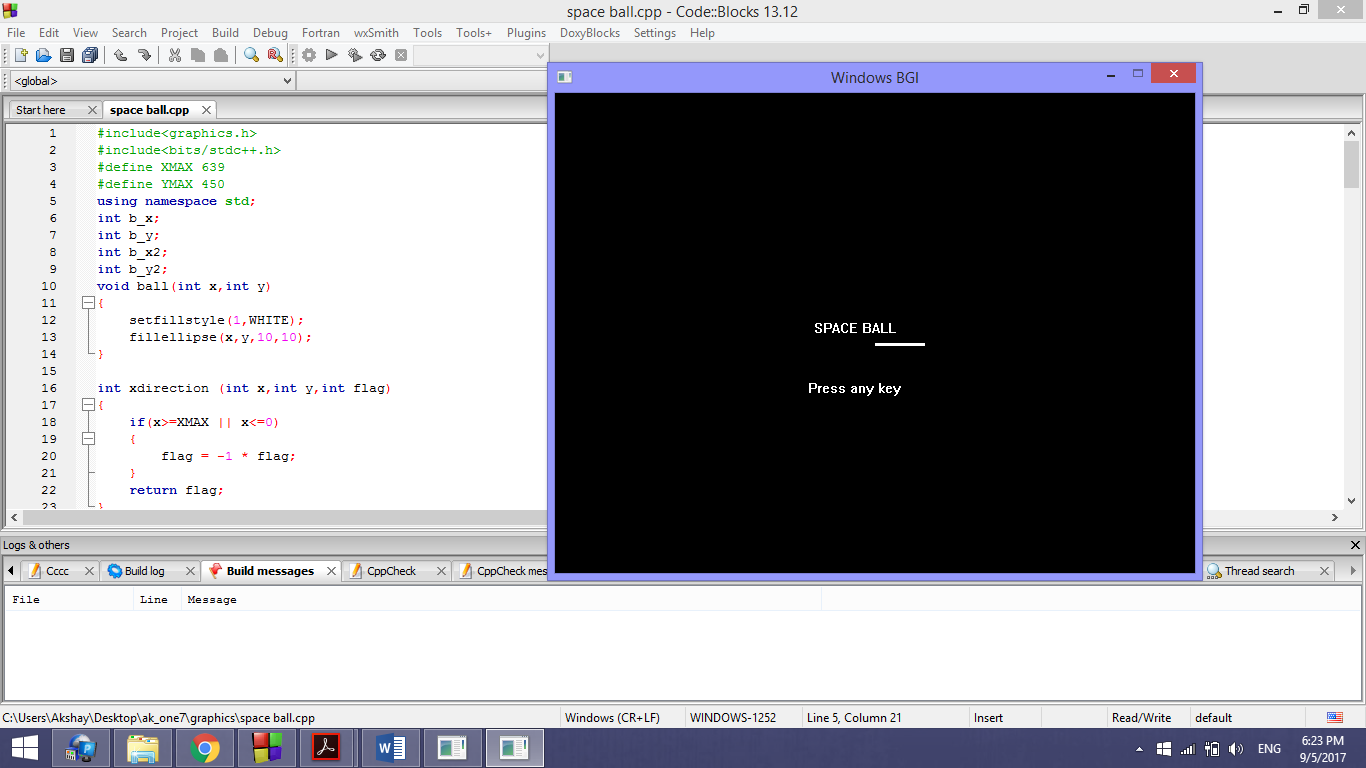The width and height of the screenshot is (1366, 768).
Task: Click the Build gear icon
Action: (x=309, y=55)
